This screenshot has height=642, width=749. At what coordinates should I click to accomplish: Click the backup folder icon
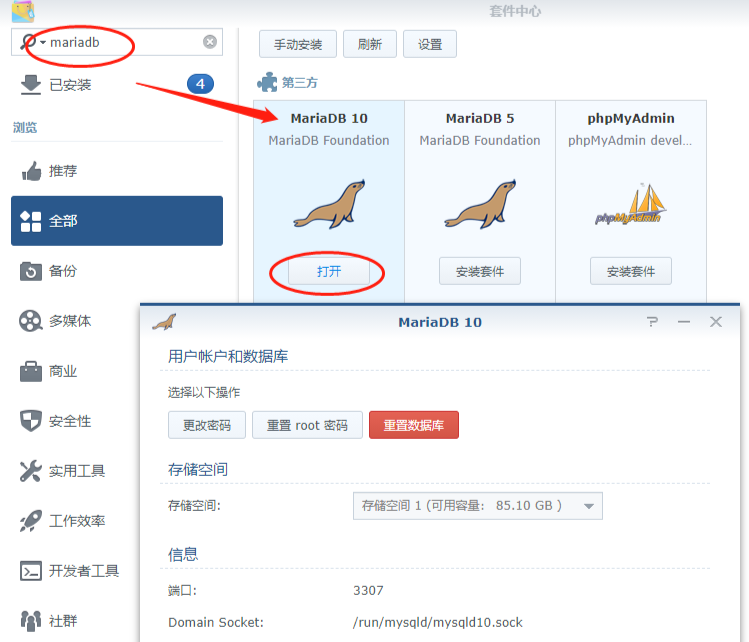coord(31,271)
